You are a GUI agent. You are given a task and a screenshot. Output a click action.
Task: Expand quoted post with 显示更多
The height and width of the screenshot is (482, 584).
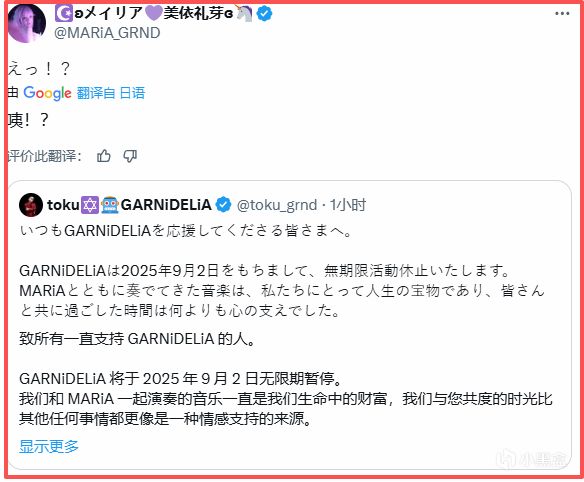point(49,446)
